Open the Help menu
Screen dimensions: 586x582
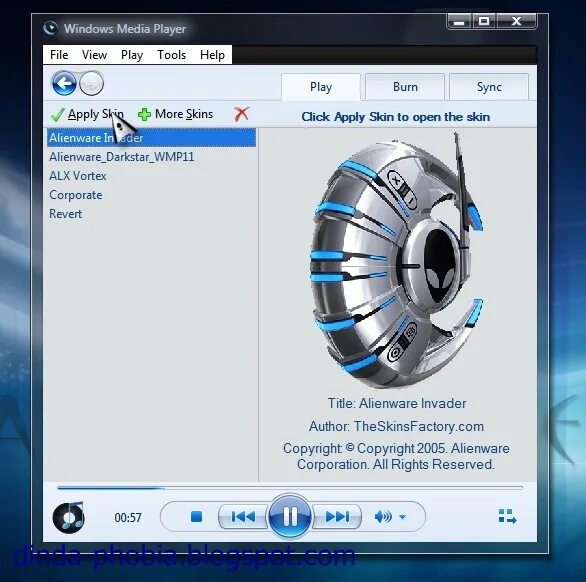(x=212, y=55)
